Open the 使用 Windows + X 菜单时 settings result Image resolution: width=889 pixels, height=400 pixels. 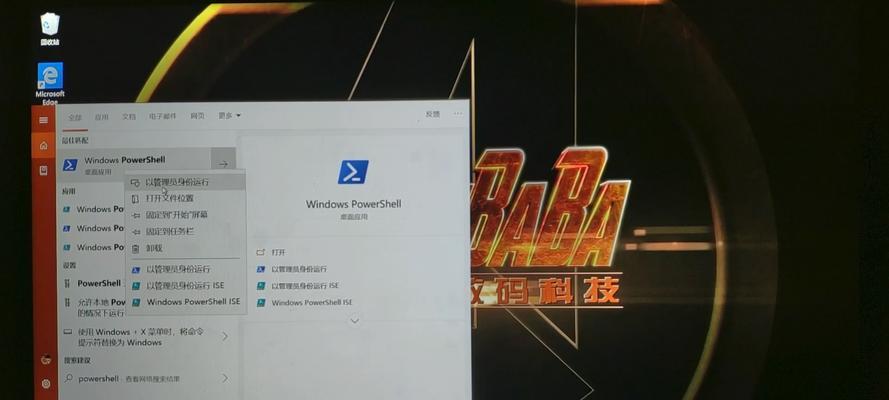141,337
